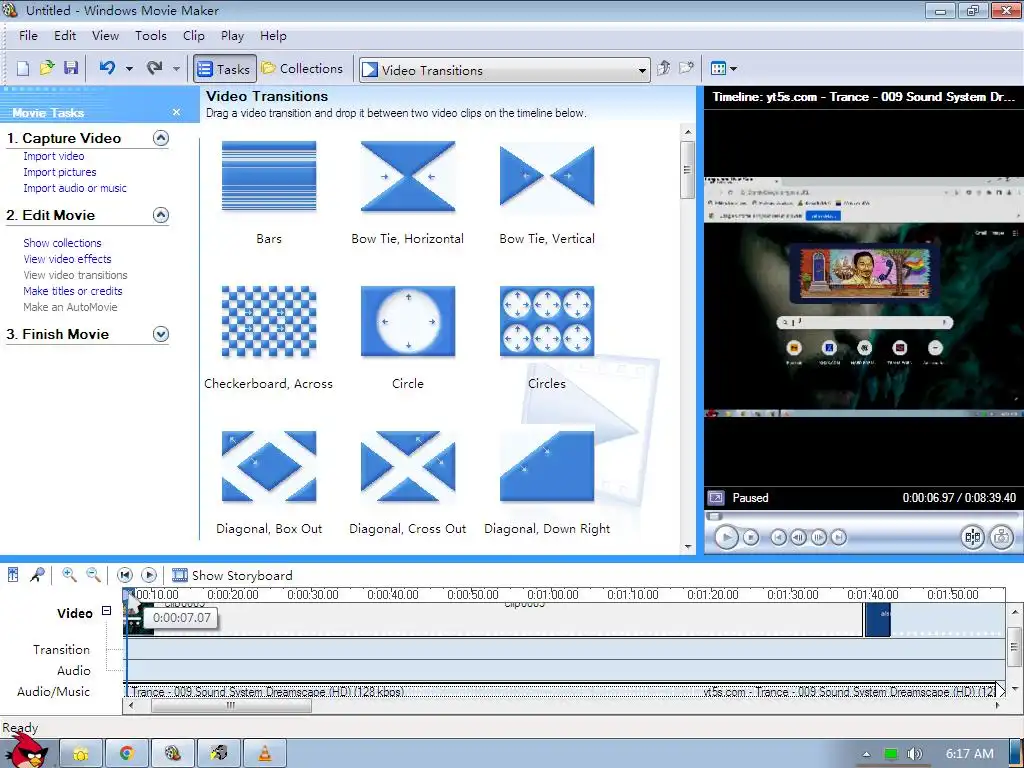Open the File menu

pos(28,36)
